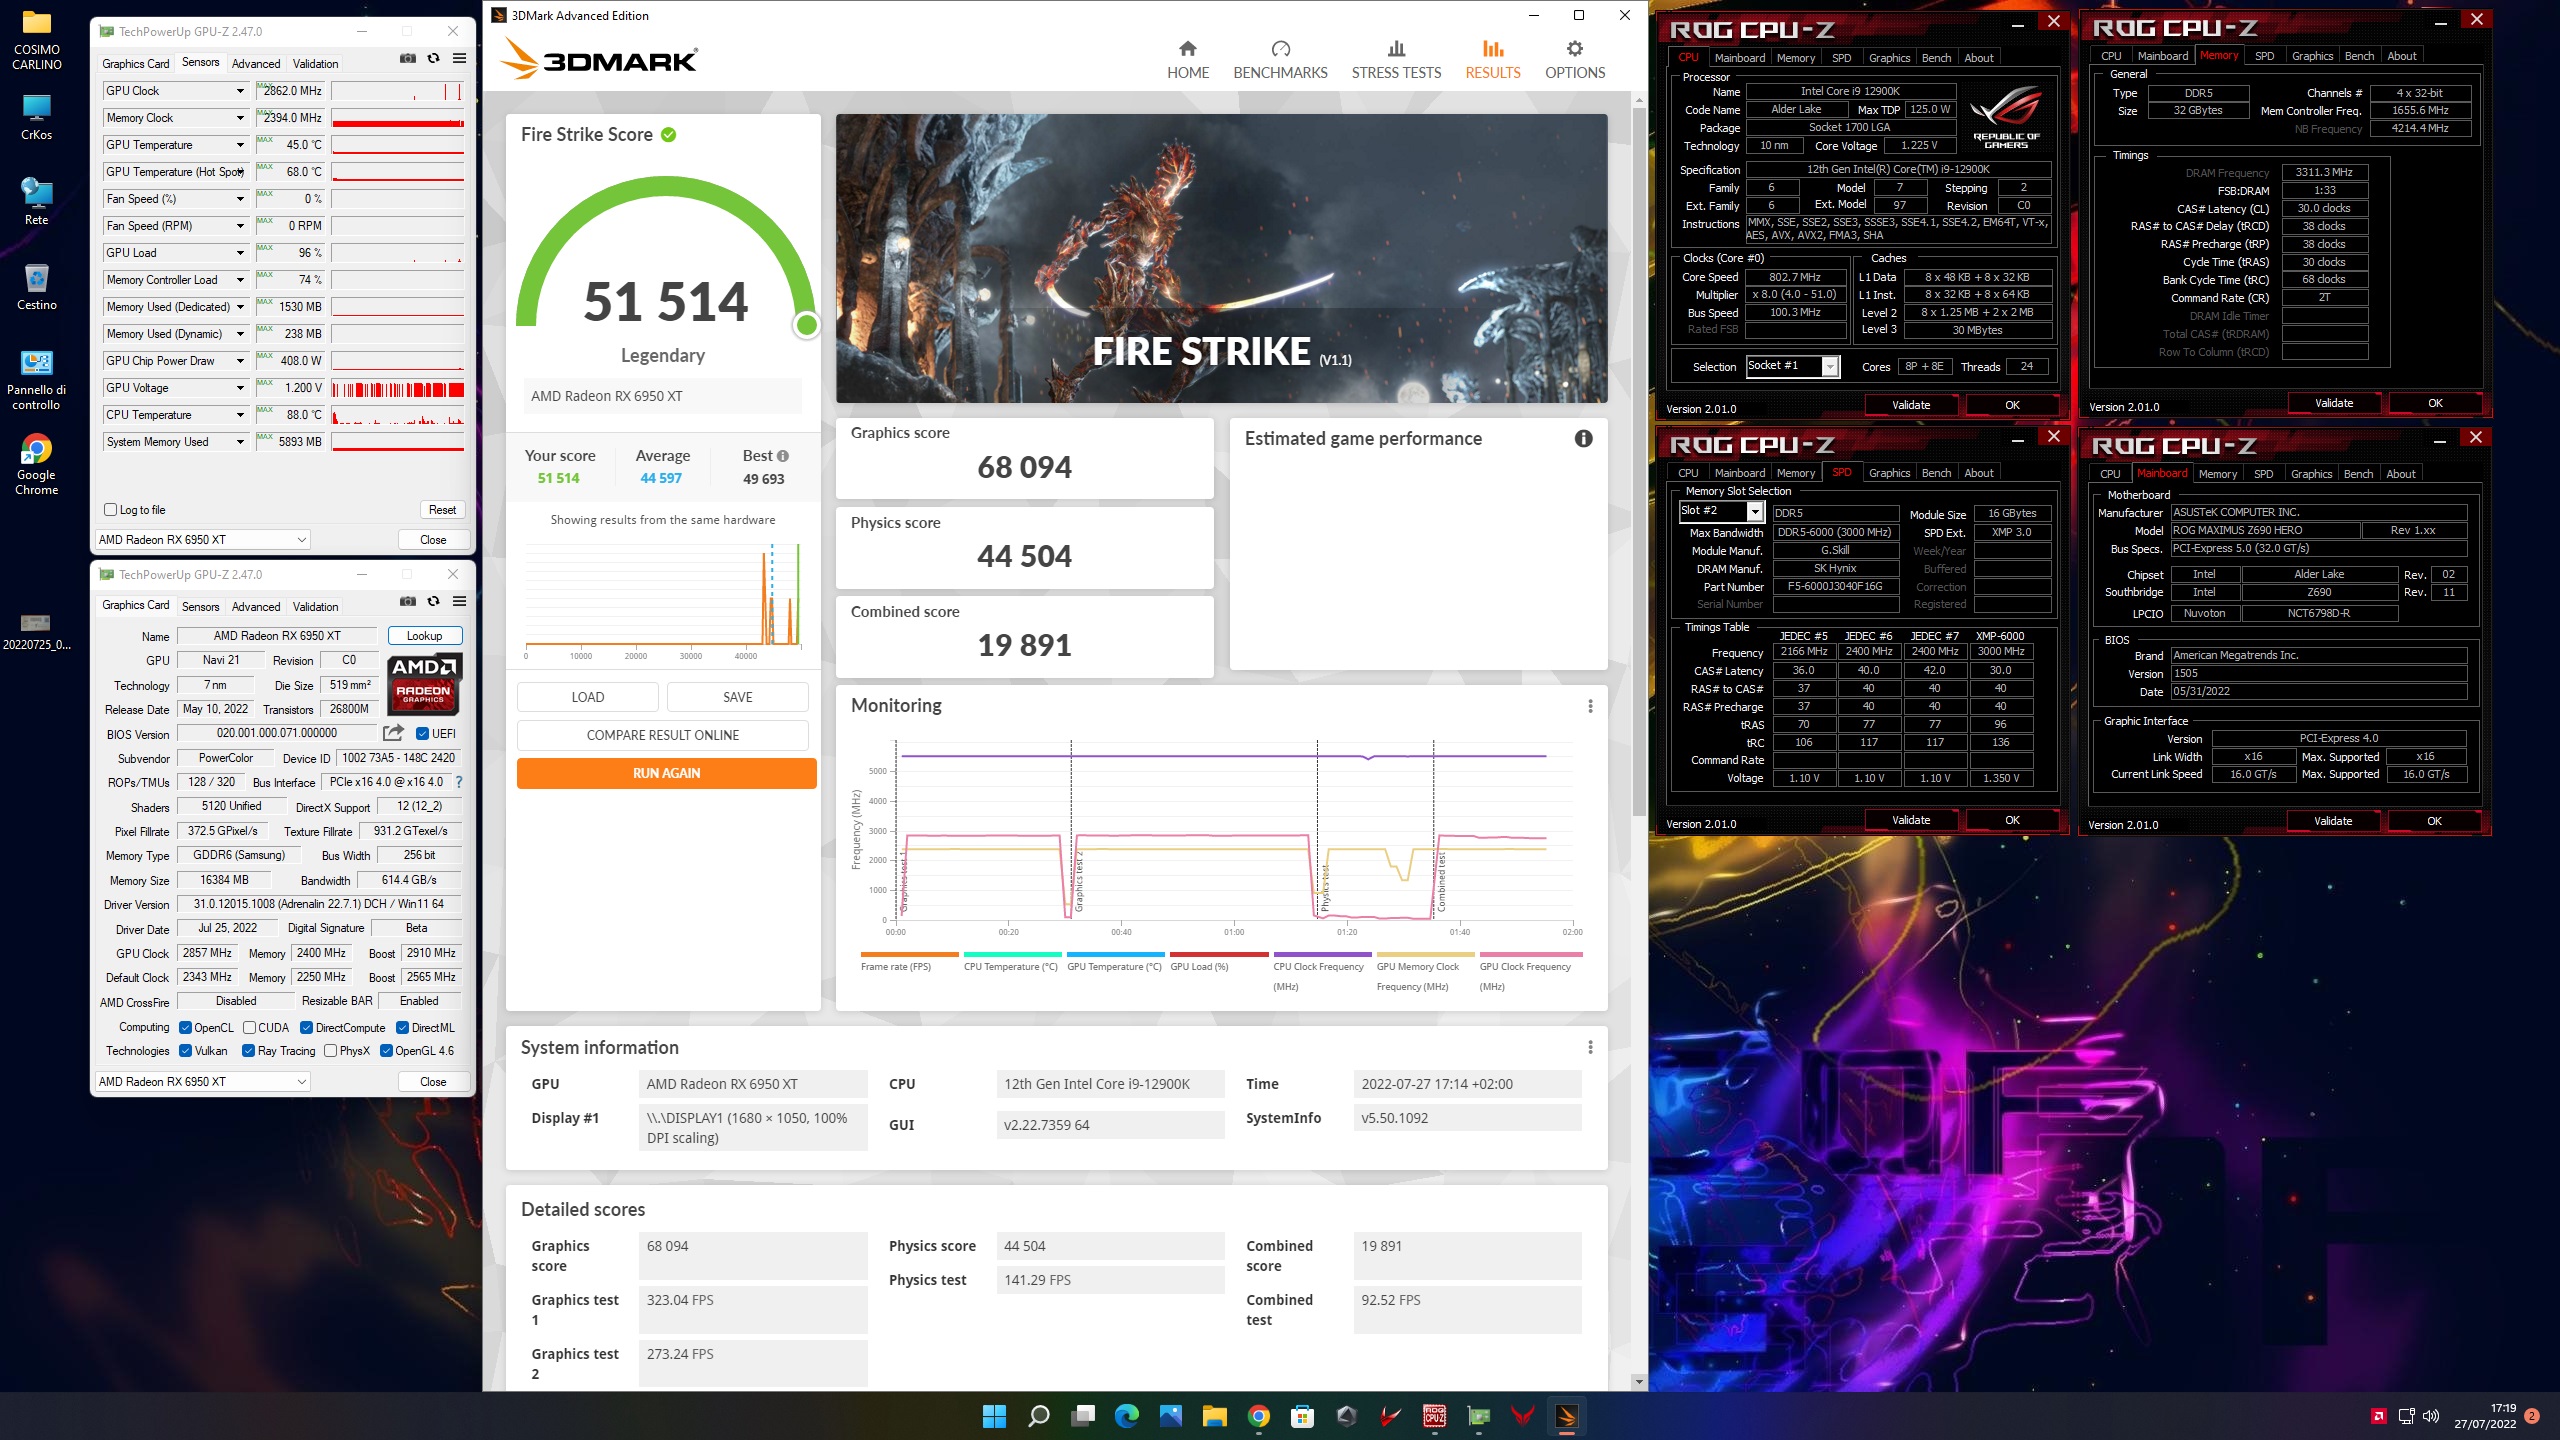The height and width of the screenshot is (1440, 2560).
Task: Click the Bus Interface question mark
Action: [x=459, y=782]
